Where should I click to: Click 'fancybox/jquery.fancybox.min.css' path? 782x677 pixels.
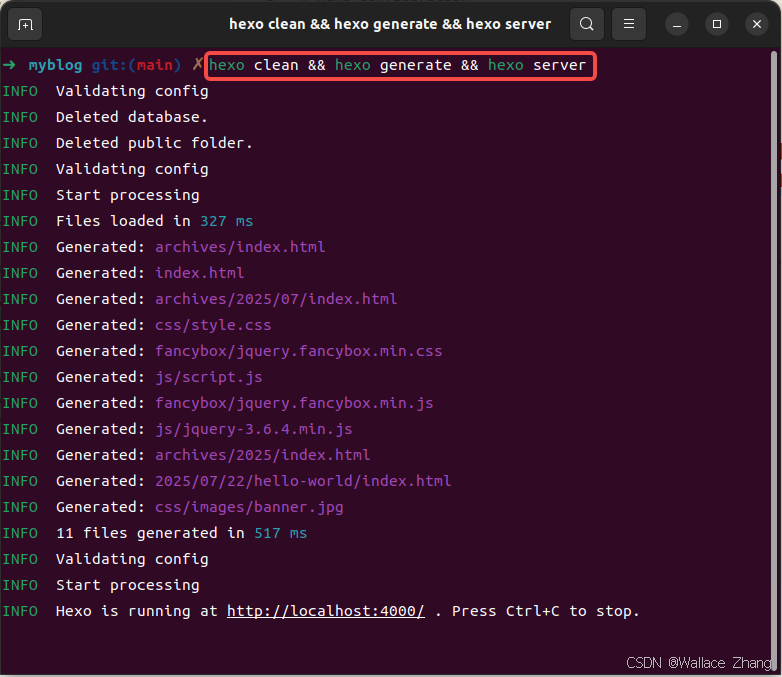click(298, 351)
